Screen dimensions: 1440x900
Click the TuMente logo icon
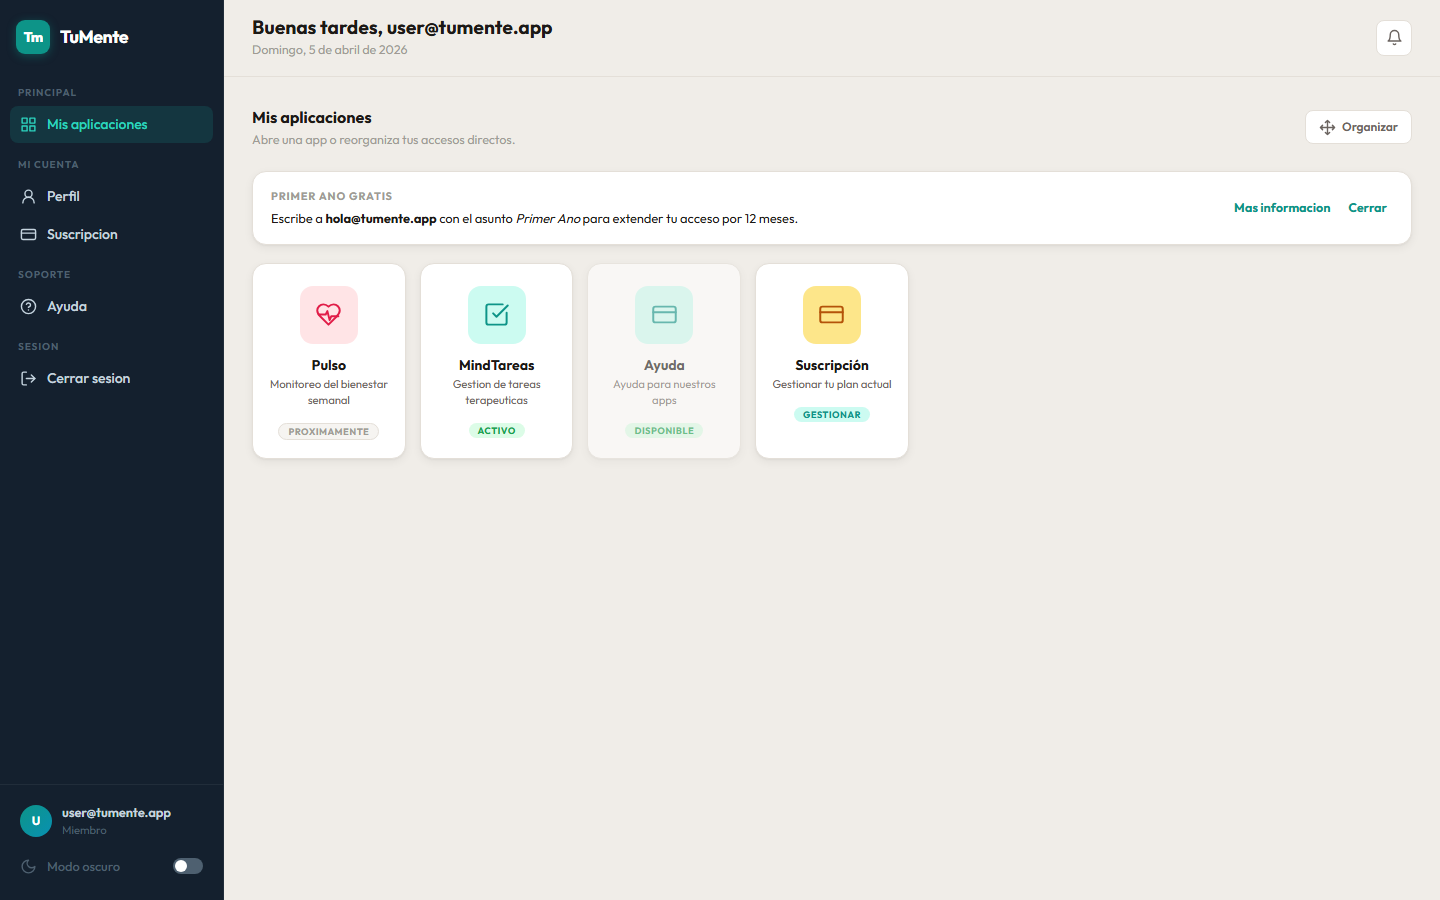click(x=33, y=37)
